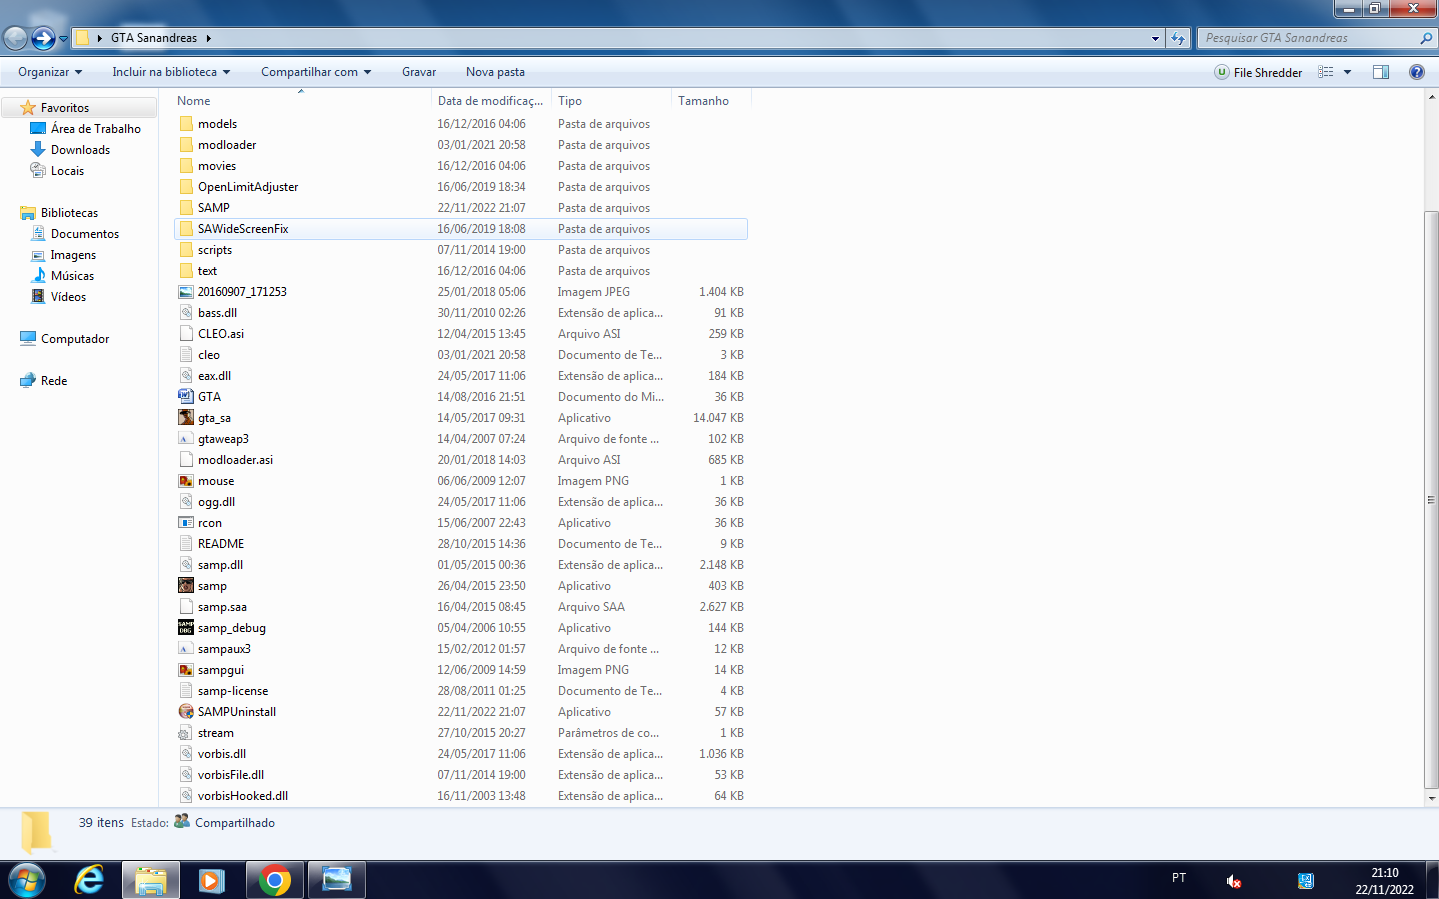Image resolution: width=1439 pixels, height=899 pixels.
Task: Open Internet Explorer from taskbar
Action: click(90, 880)
